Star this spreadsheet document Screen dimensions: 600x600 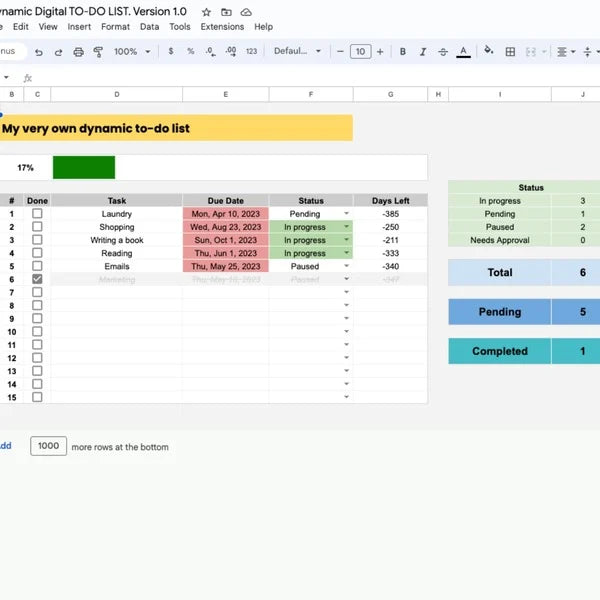[206, 11]
